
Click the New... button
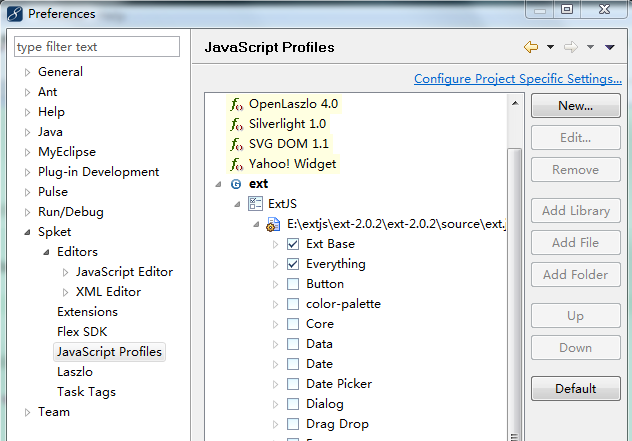[x=576, y=106]
